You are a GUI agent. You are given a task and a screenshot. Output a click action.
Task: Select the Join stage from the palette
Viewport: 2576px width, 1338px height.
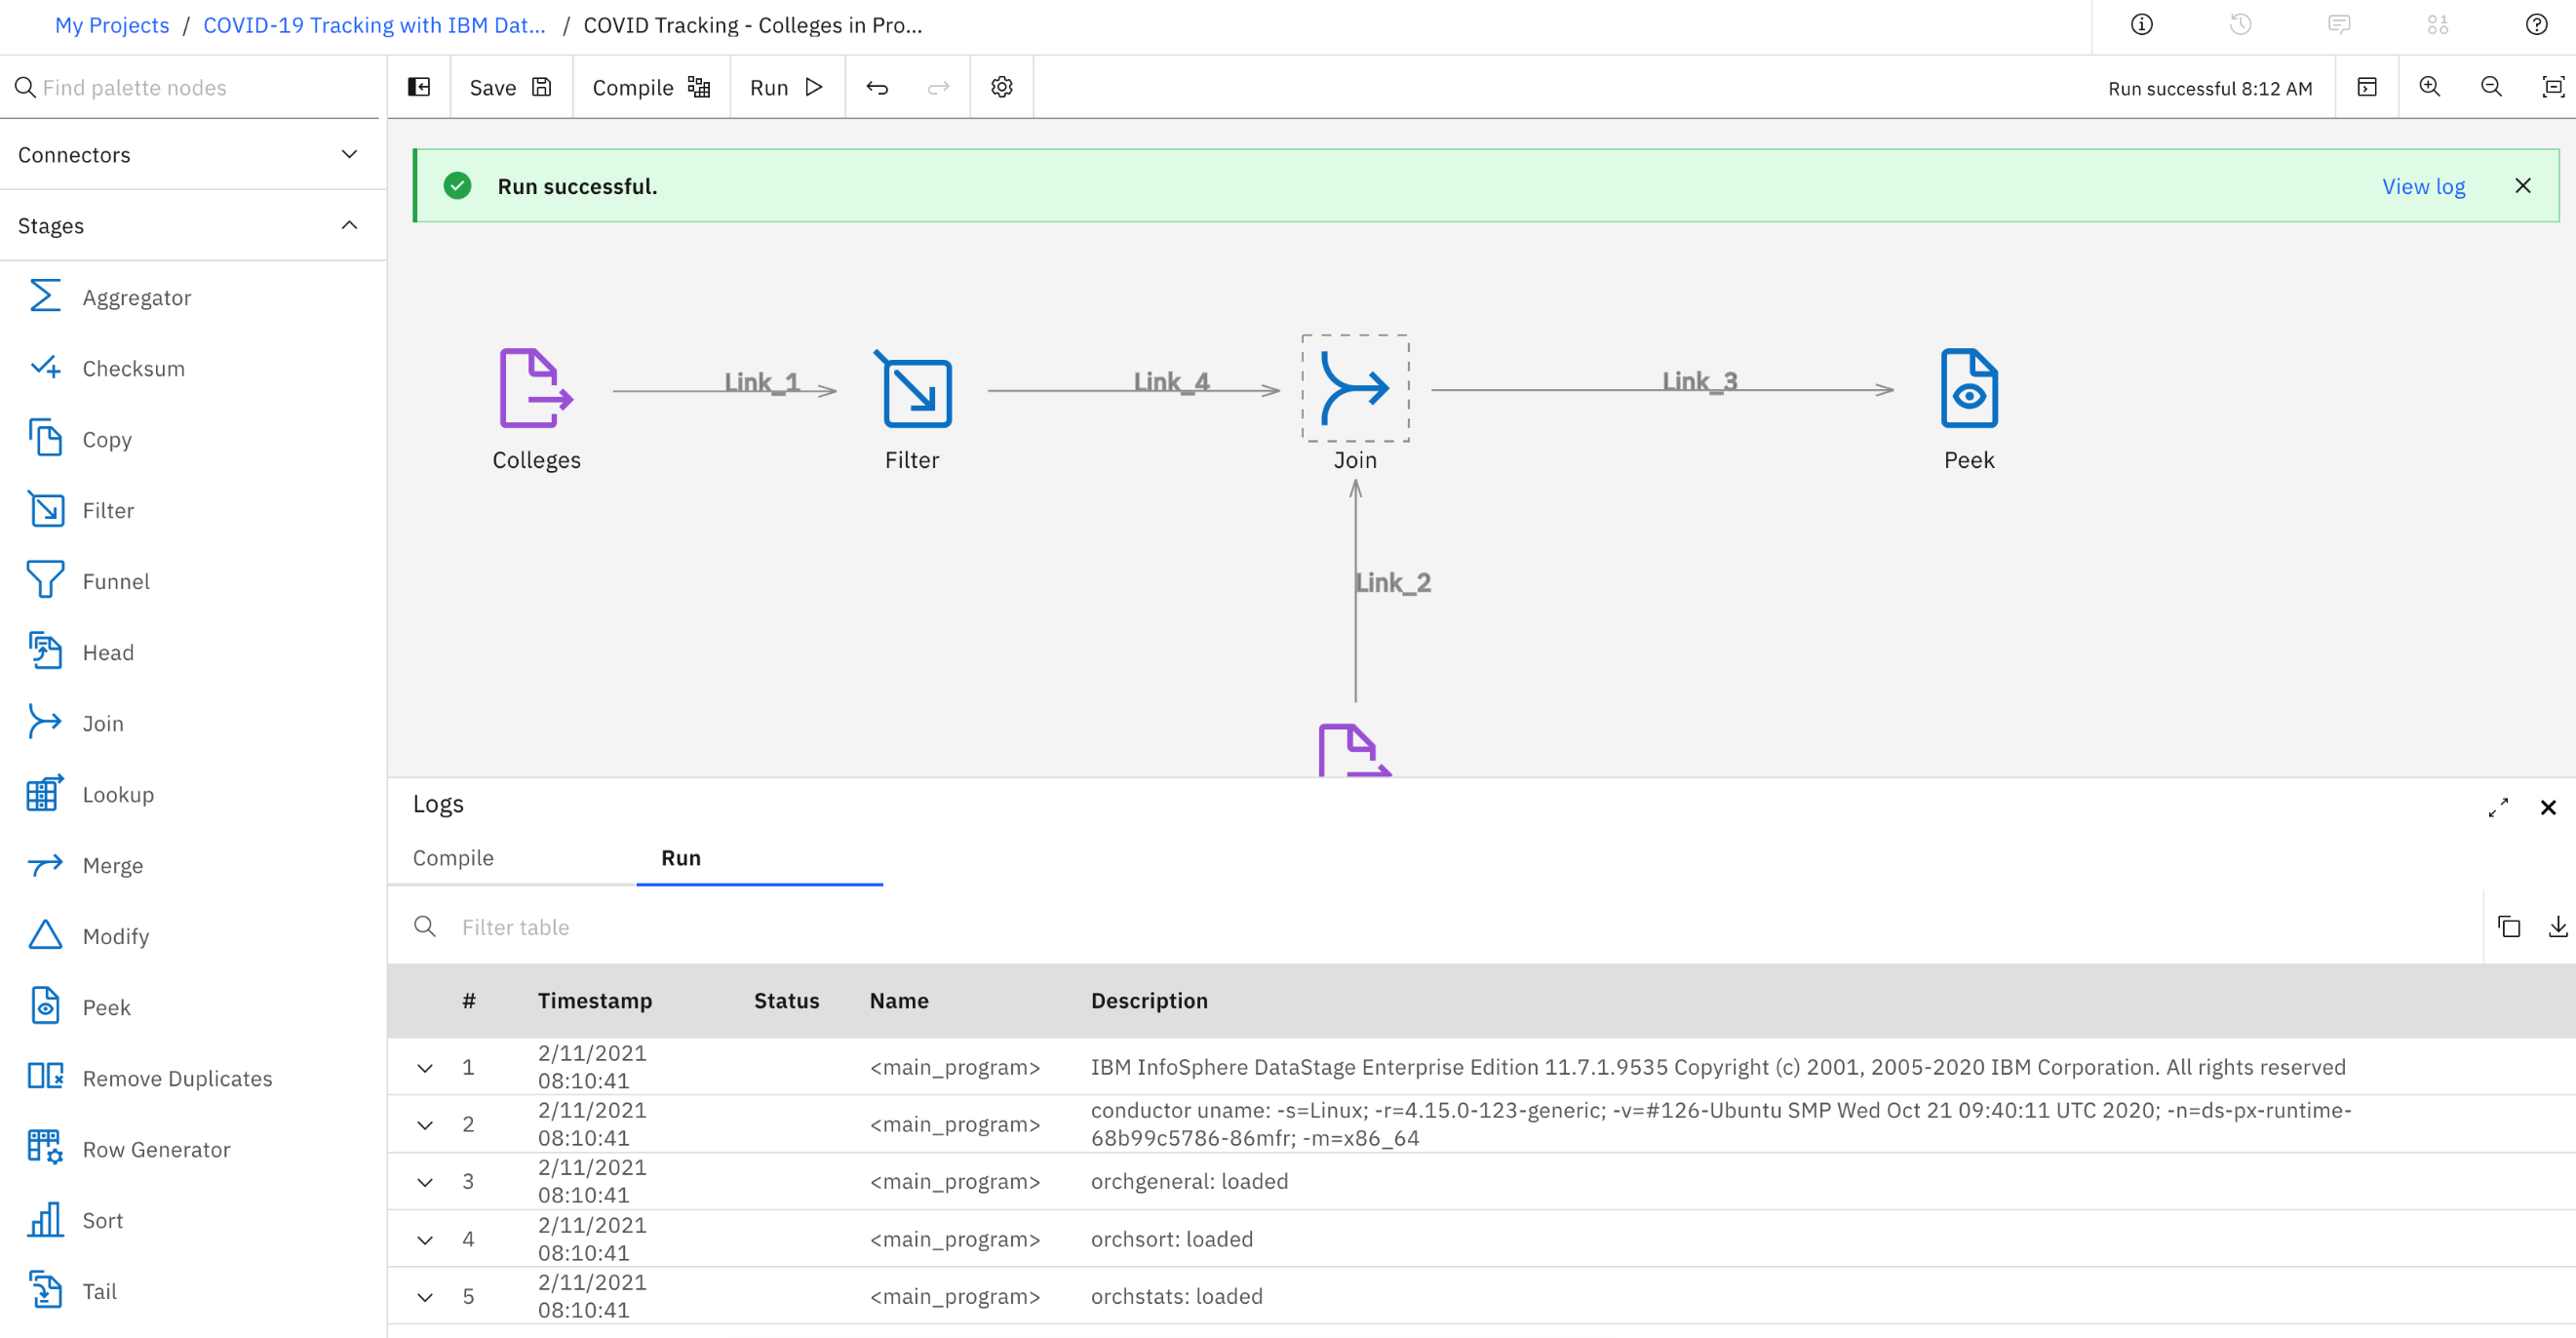pyautogui.click(x=102, y=722)
